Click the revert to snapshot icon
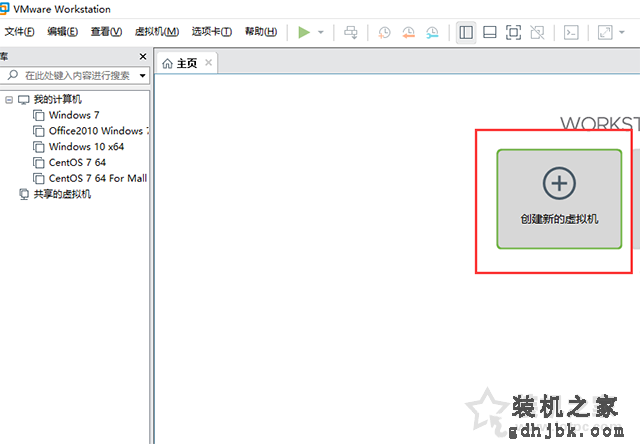This screenshot has width=640, height=444. [408, 32]
